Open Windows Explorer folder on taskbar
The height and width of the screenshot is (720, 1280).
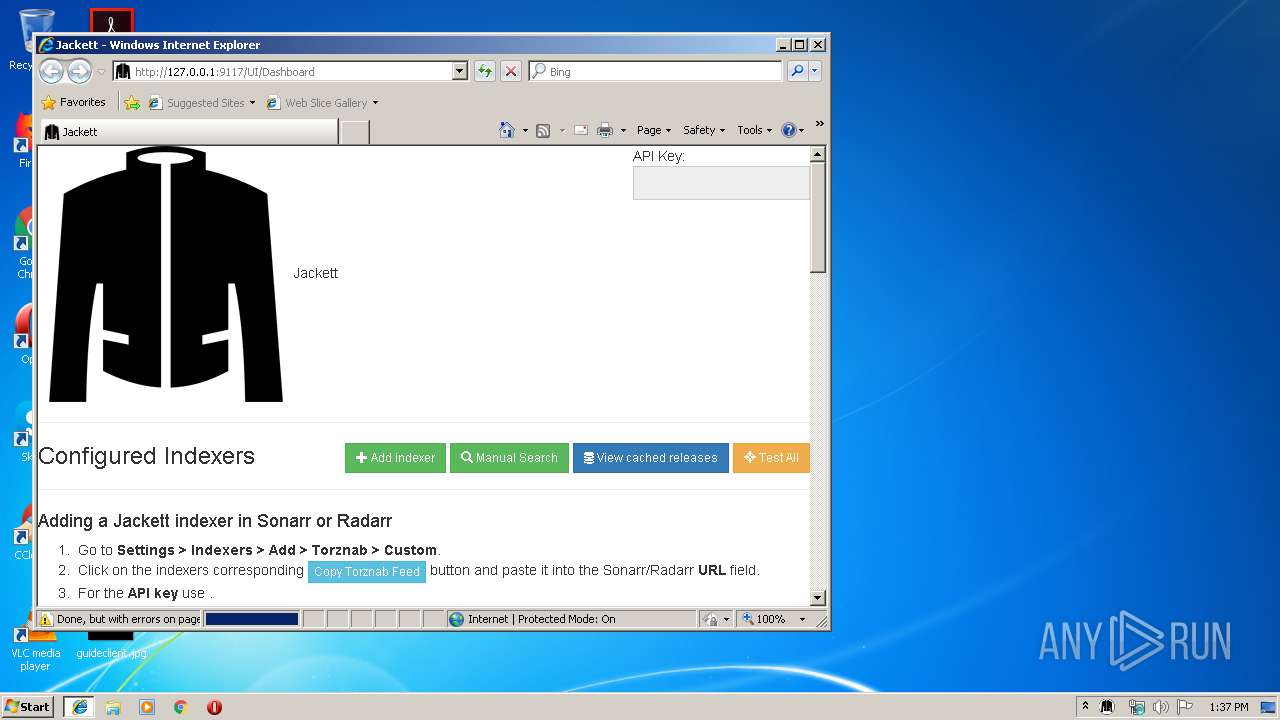click(x=113, y=707)
